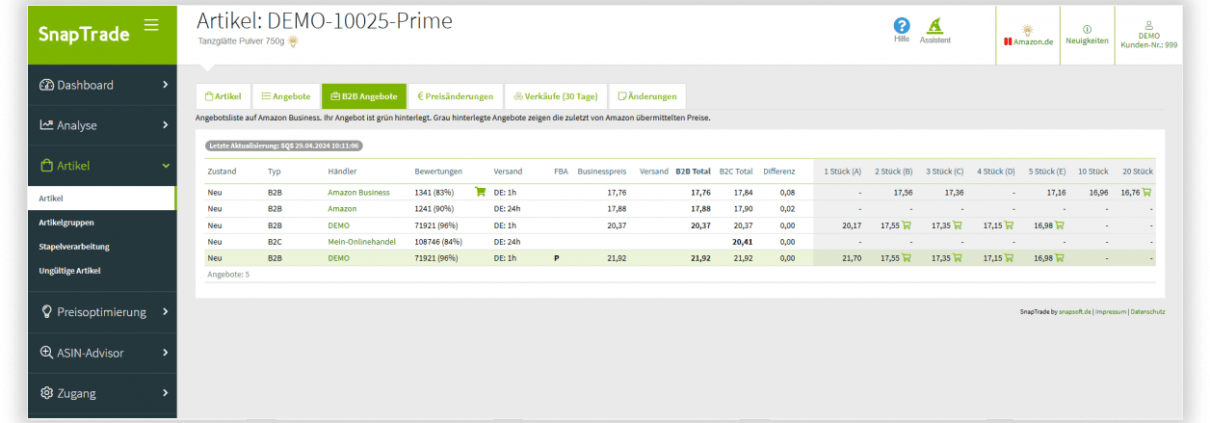
Task: Open Neuigkeiten info icon in header
Action: [x=1087, y=28]
